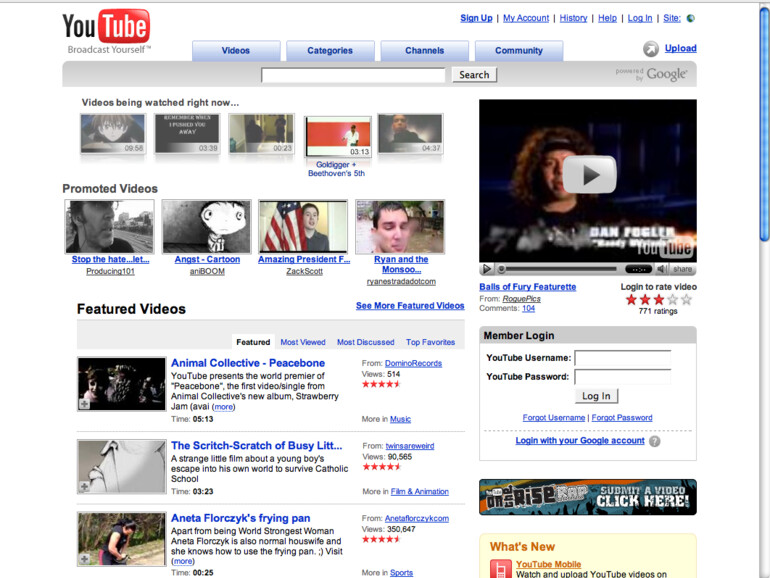Image resolution: width=770 pixels, height=578 pixels.
Task: Open Goldigger + Beethoven's 5th thumbnail
Action: click(337, 137)
